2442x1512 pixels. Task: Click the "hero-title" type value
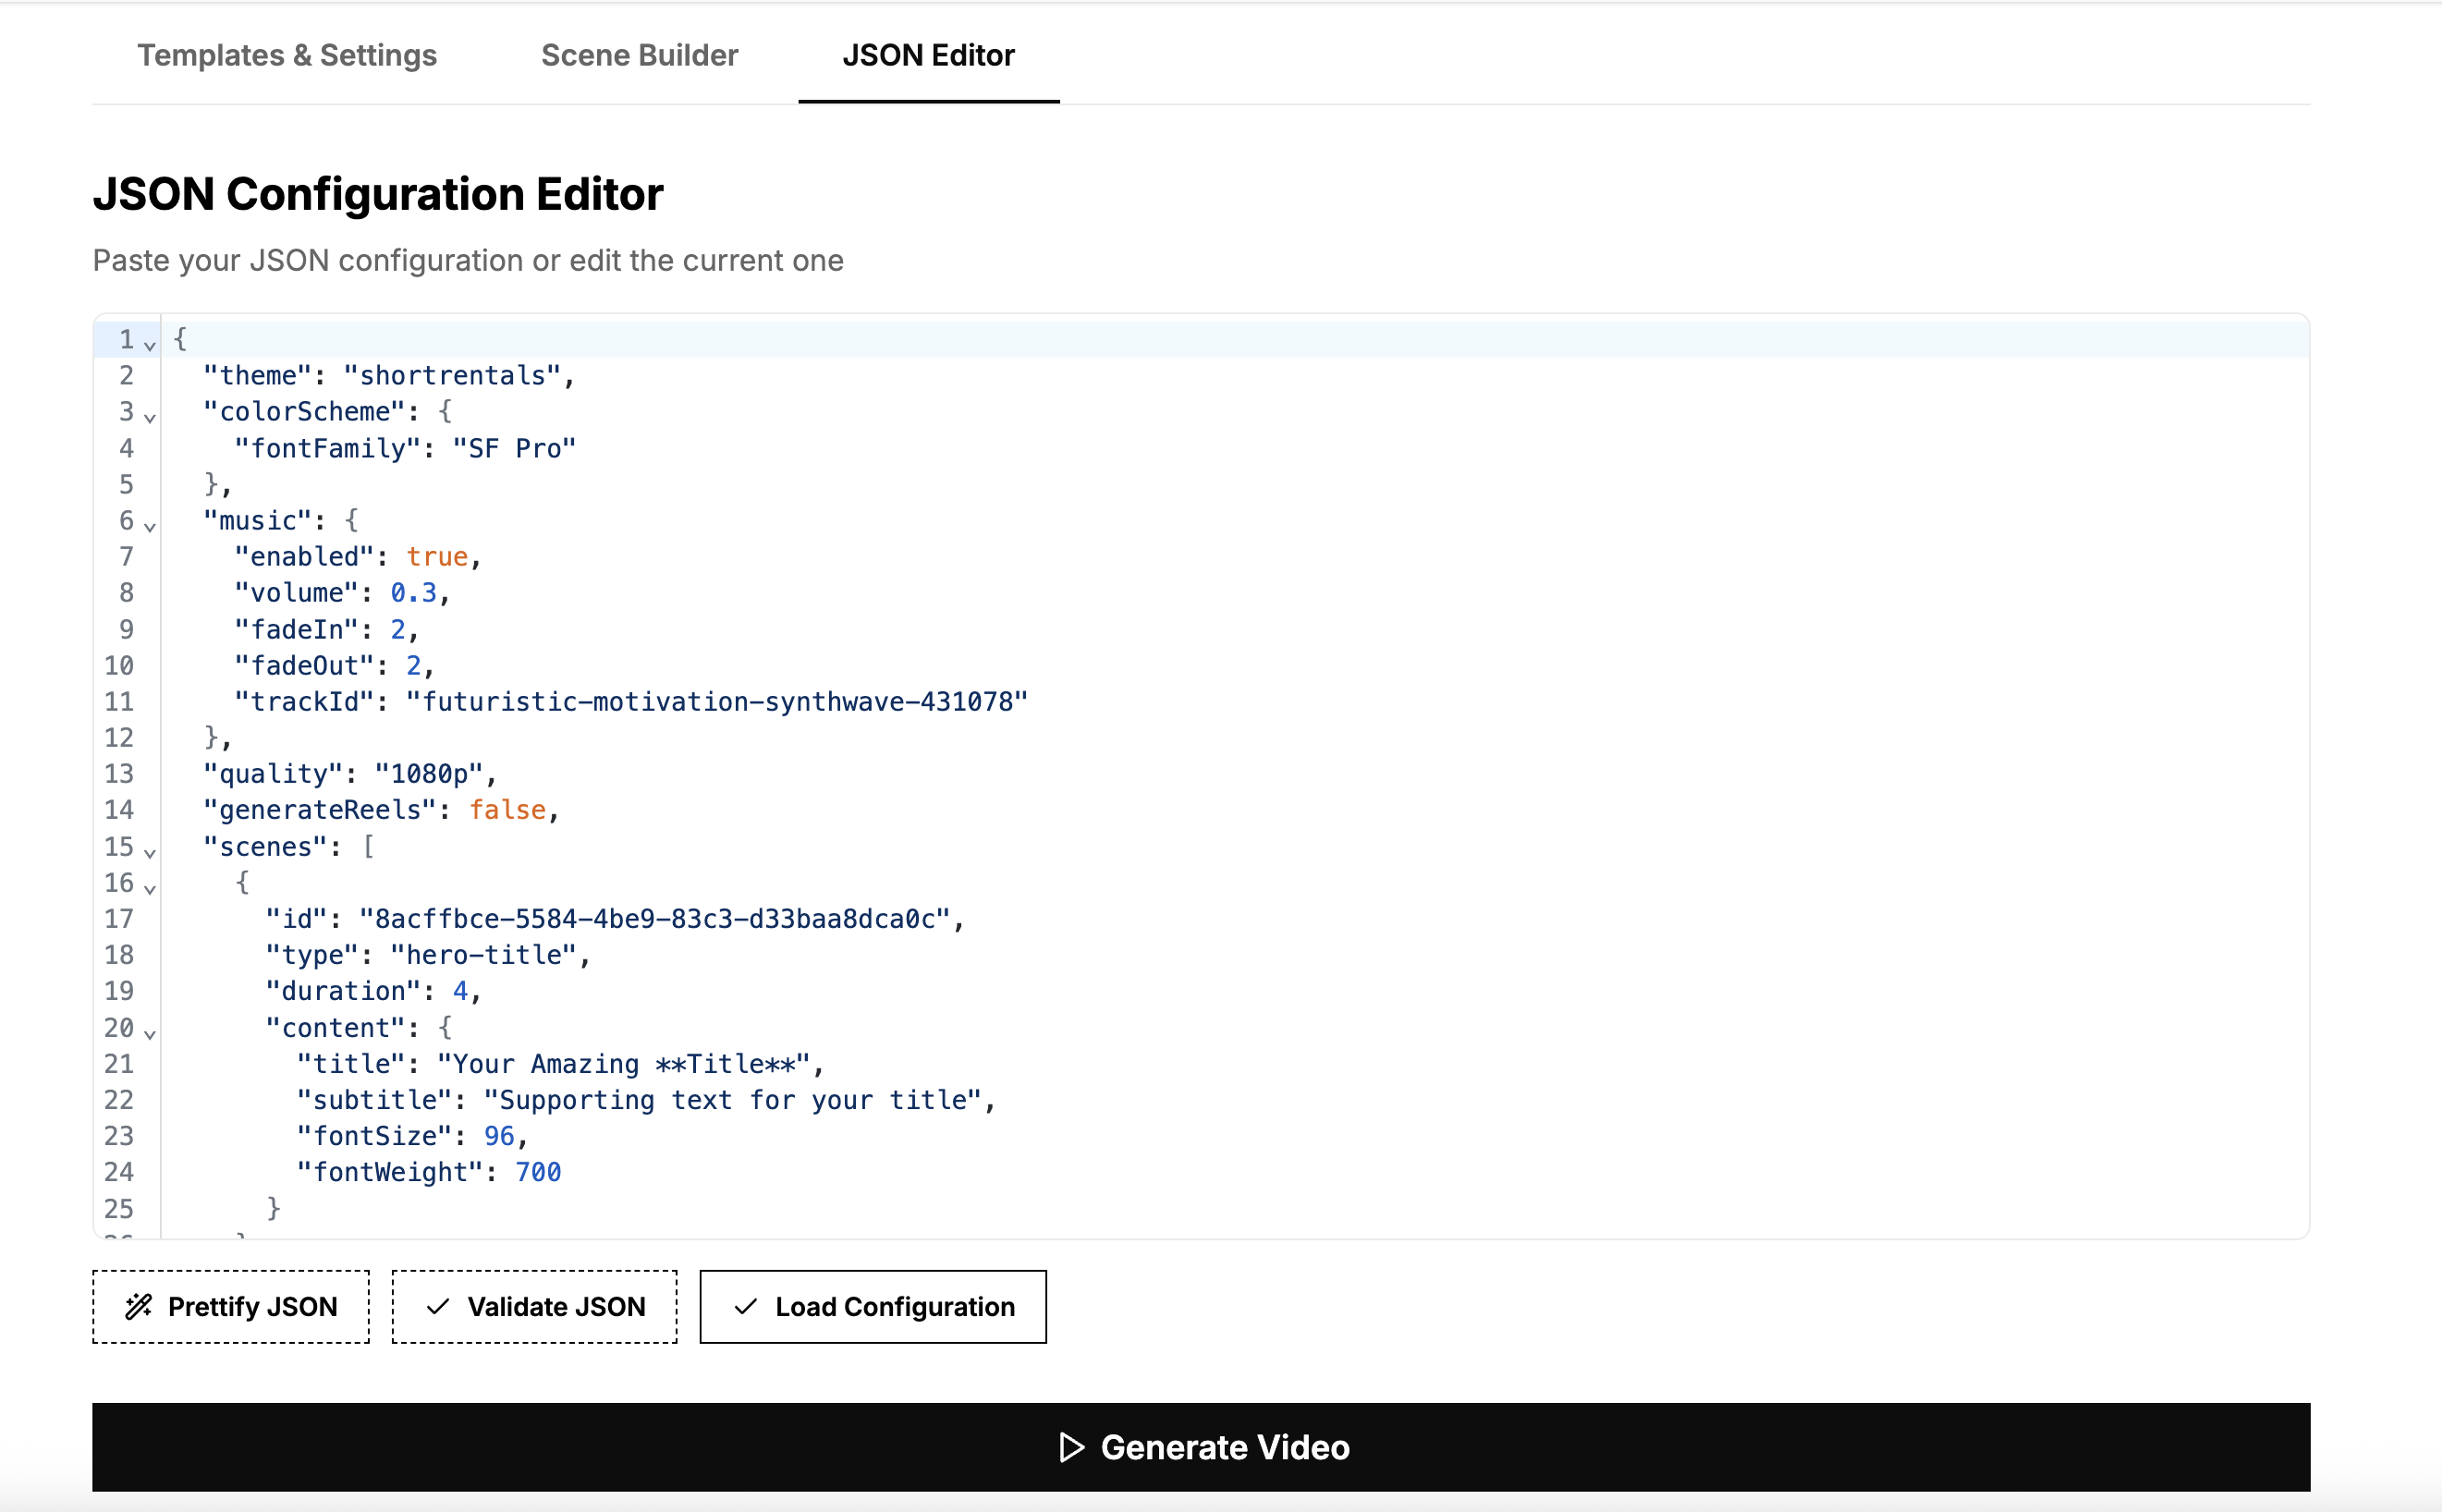[483, 954]
